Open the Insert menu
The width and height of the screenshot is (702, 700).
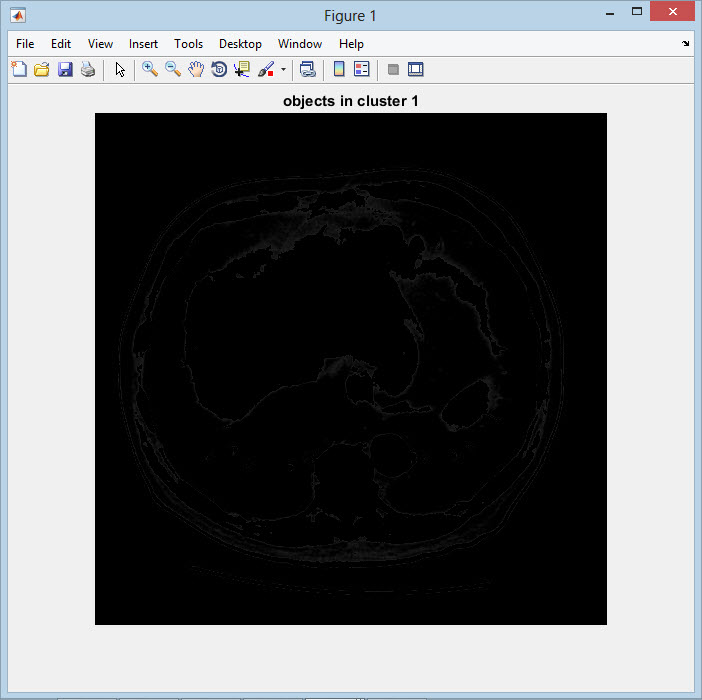[x=143, y=44]
